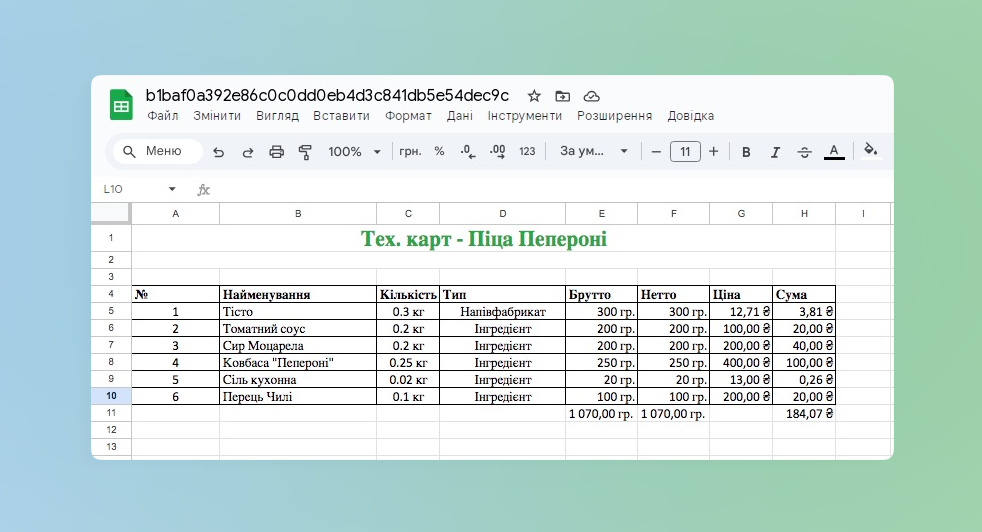Select the paint format roller tool
982x532 pixels.
[x=306, y=152]
